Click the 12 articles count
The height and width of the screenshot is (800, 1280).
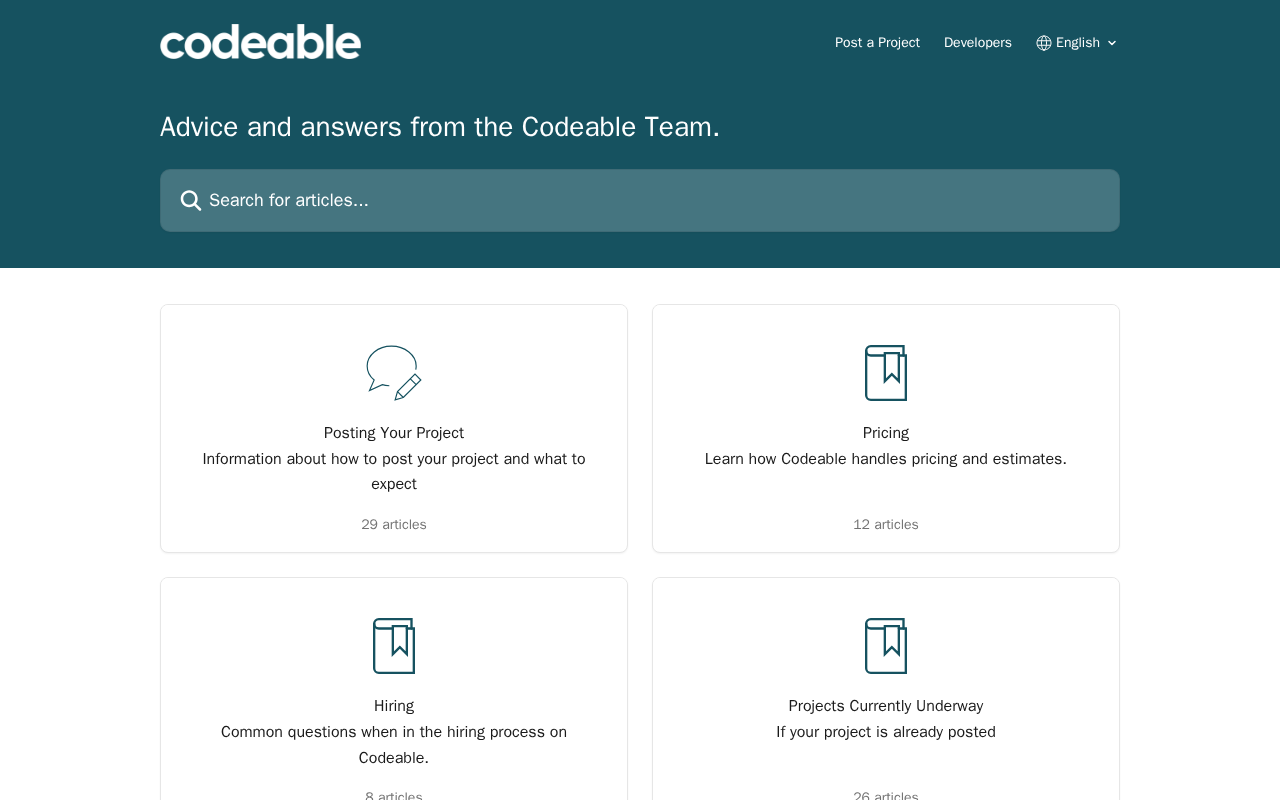click(x=886, y=524)
